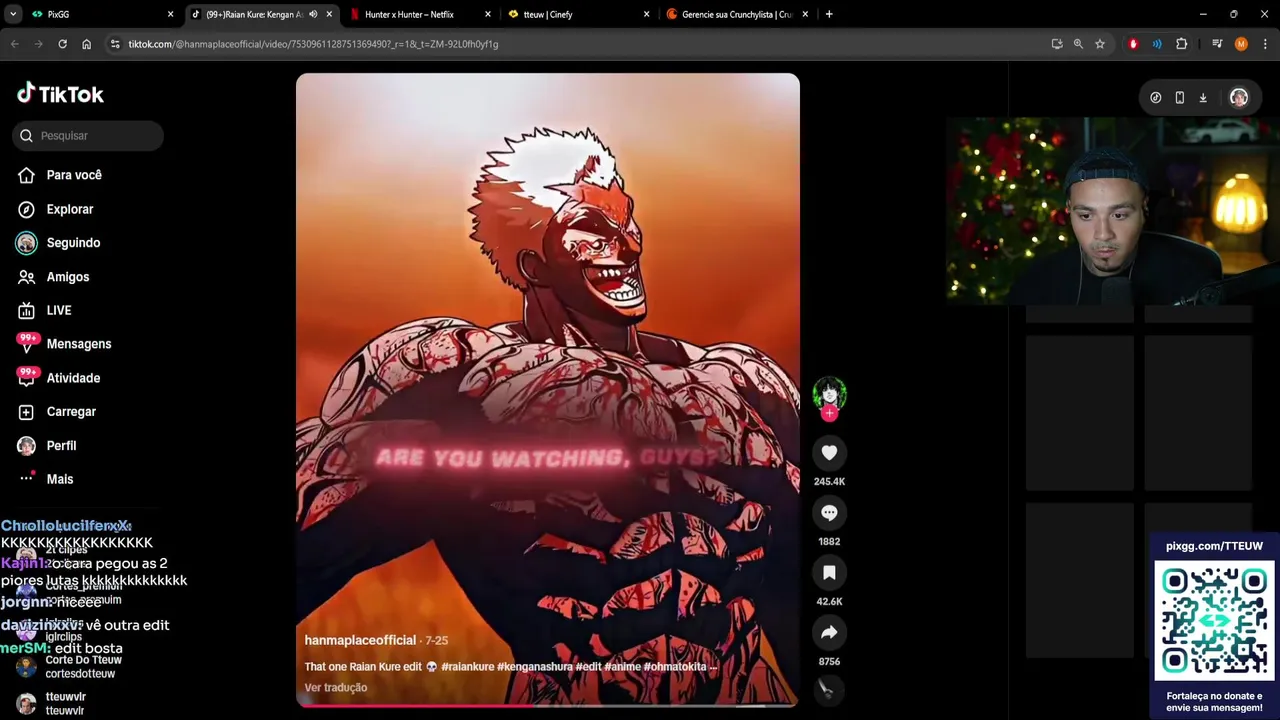
Task: Reload the page
Action: [62, 44]
